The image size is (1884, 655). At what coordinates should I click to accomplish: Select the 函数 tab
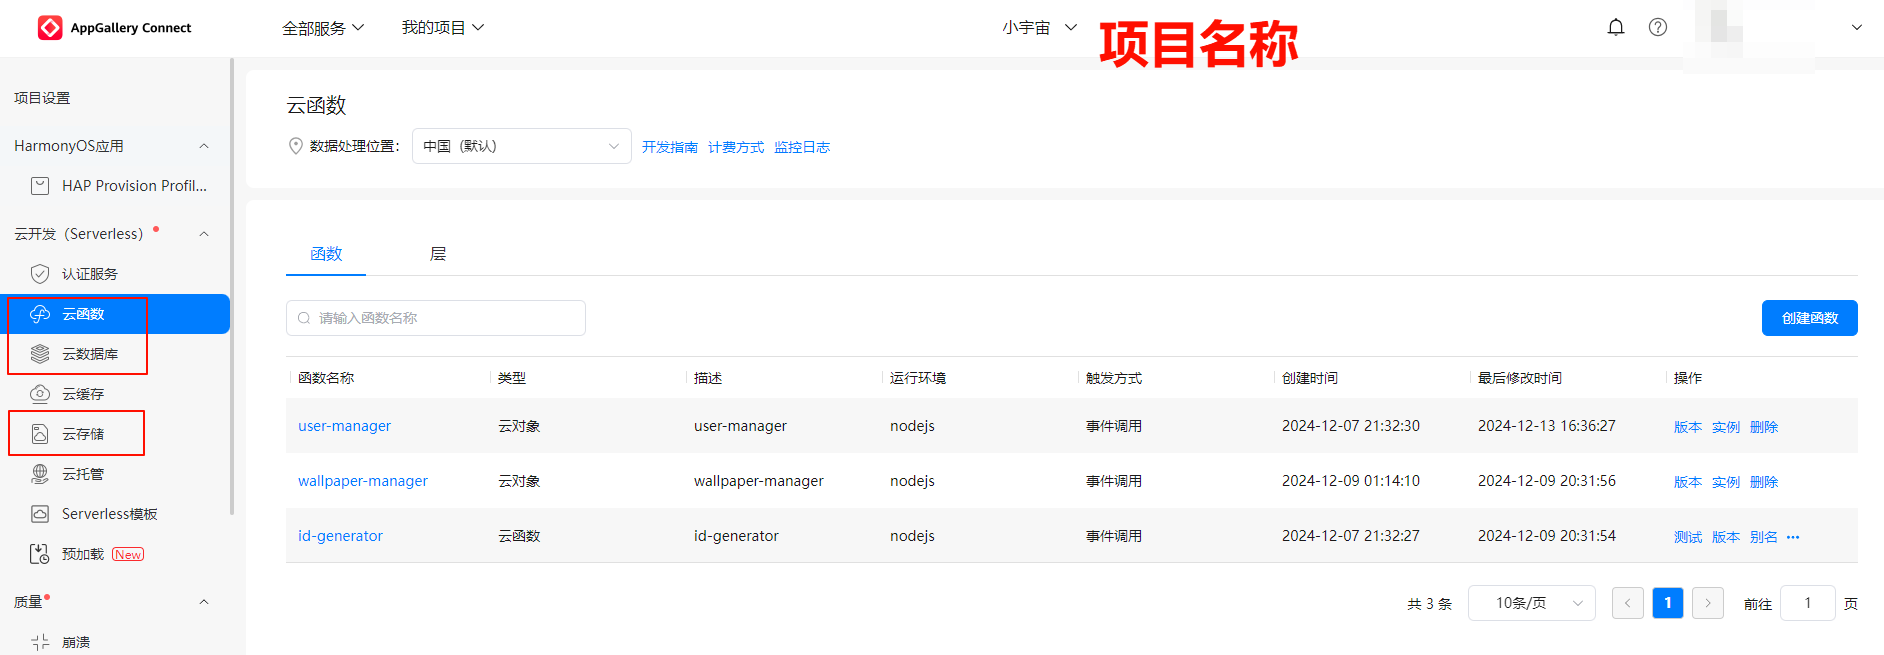click(326, 254)
